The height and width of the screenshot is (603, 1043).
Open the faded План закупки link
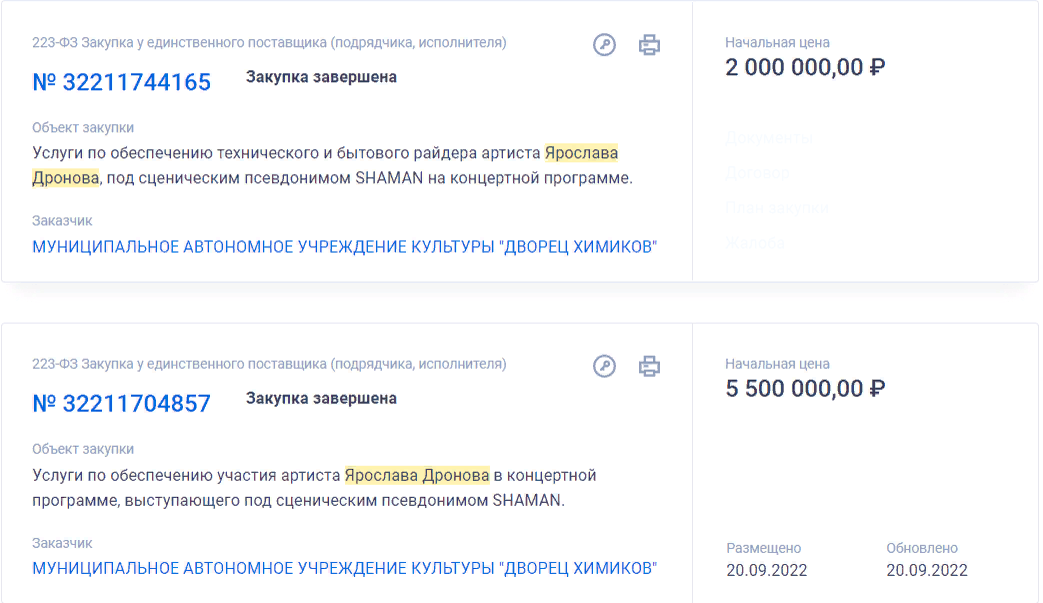[777, 208]
